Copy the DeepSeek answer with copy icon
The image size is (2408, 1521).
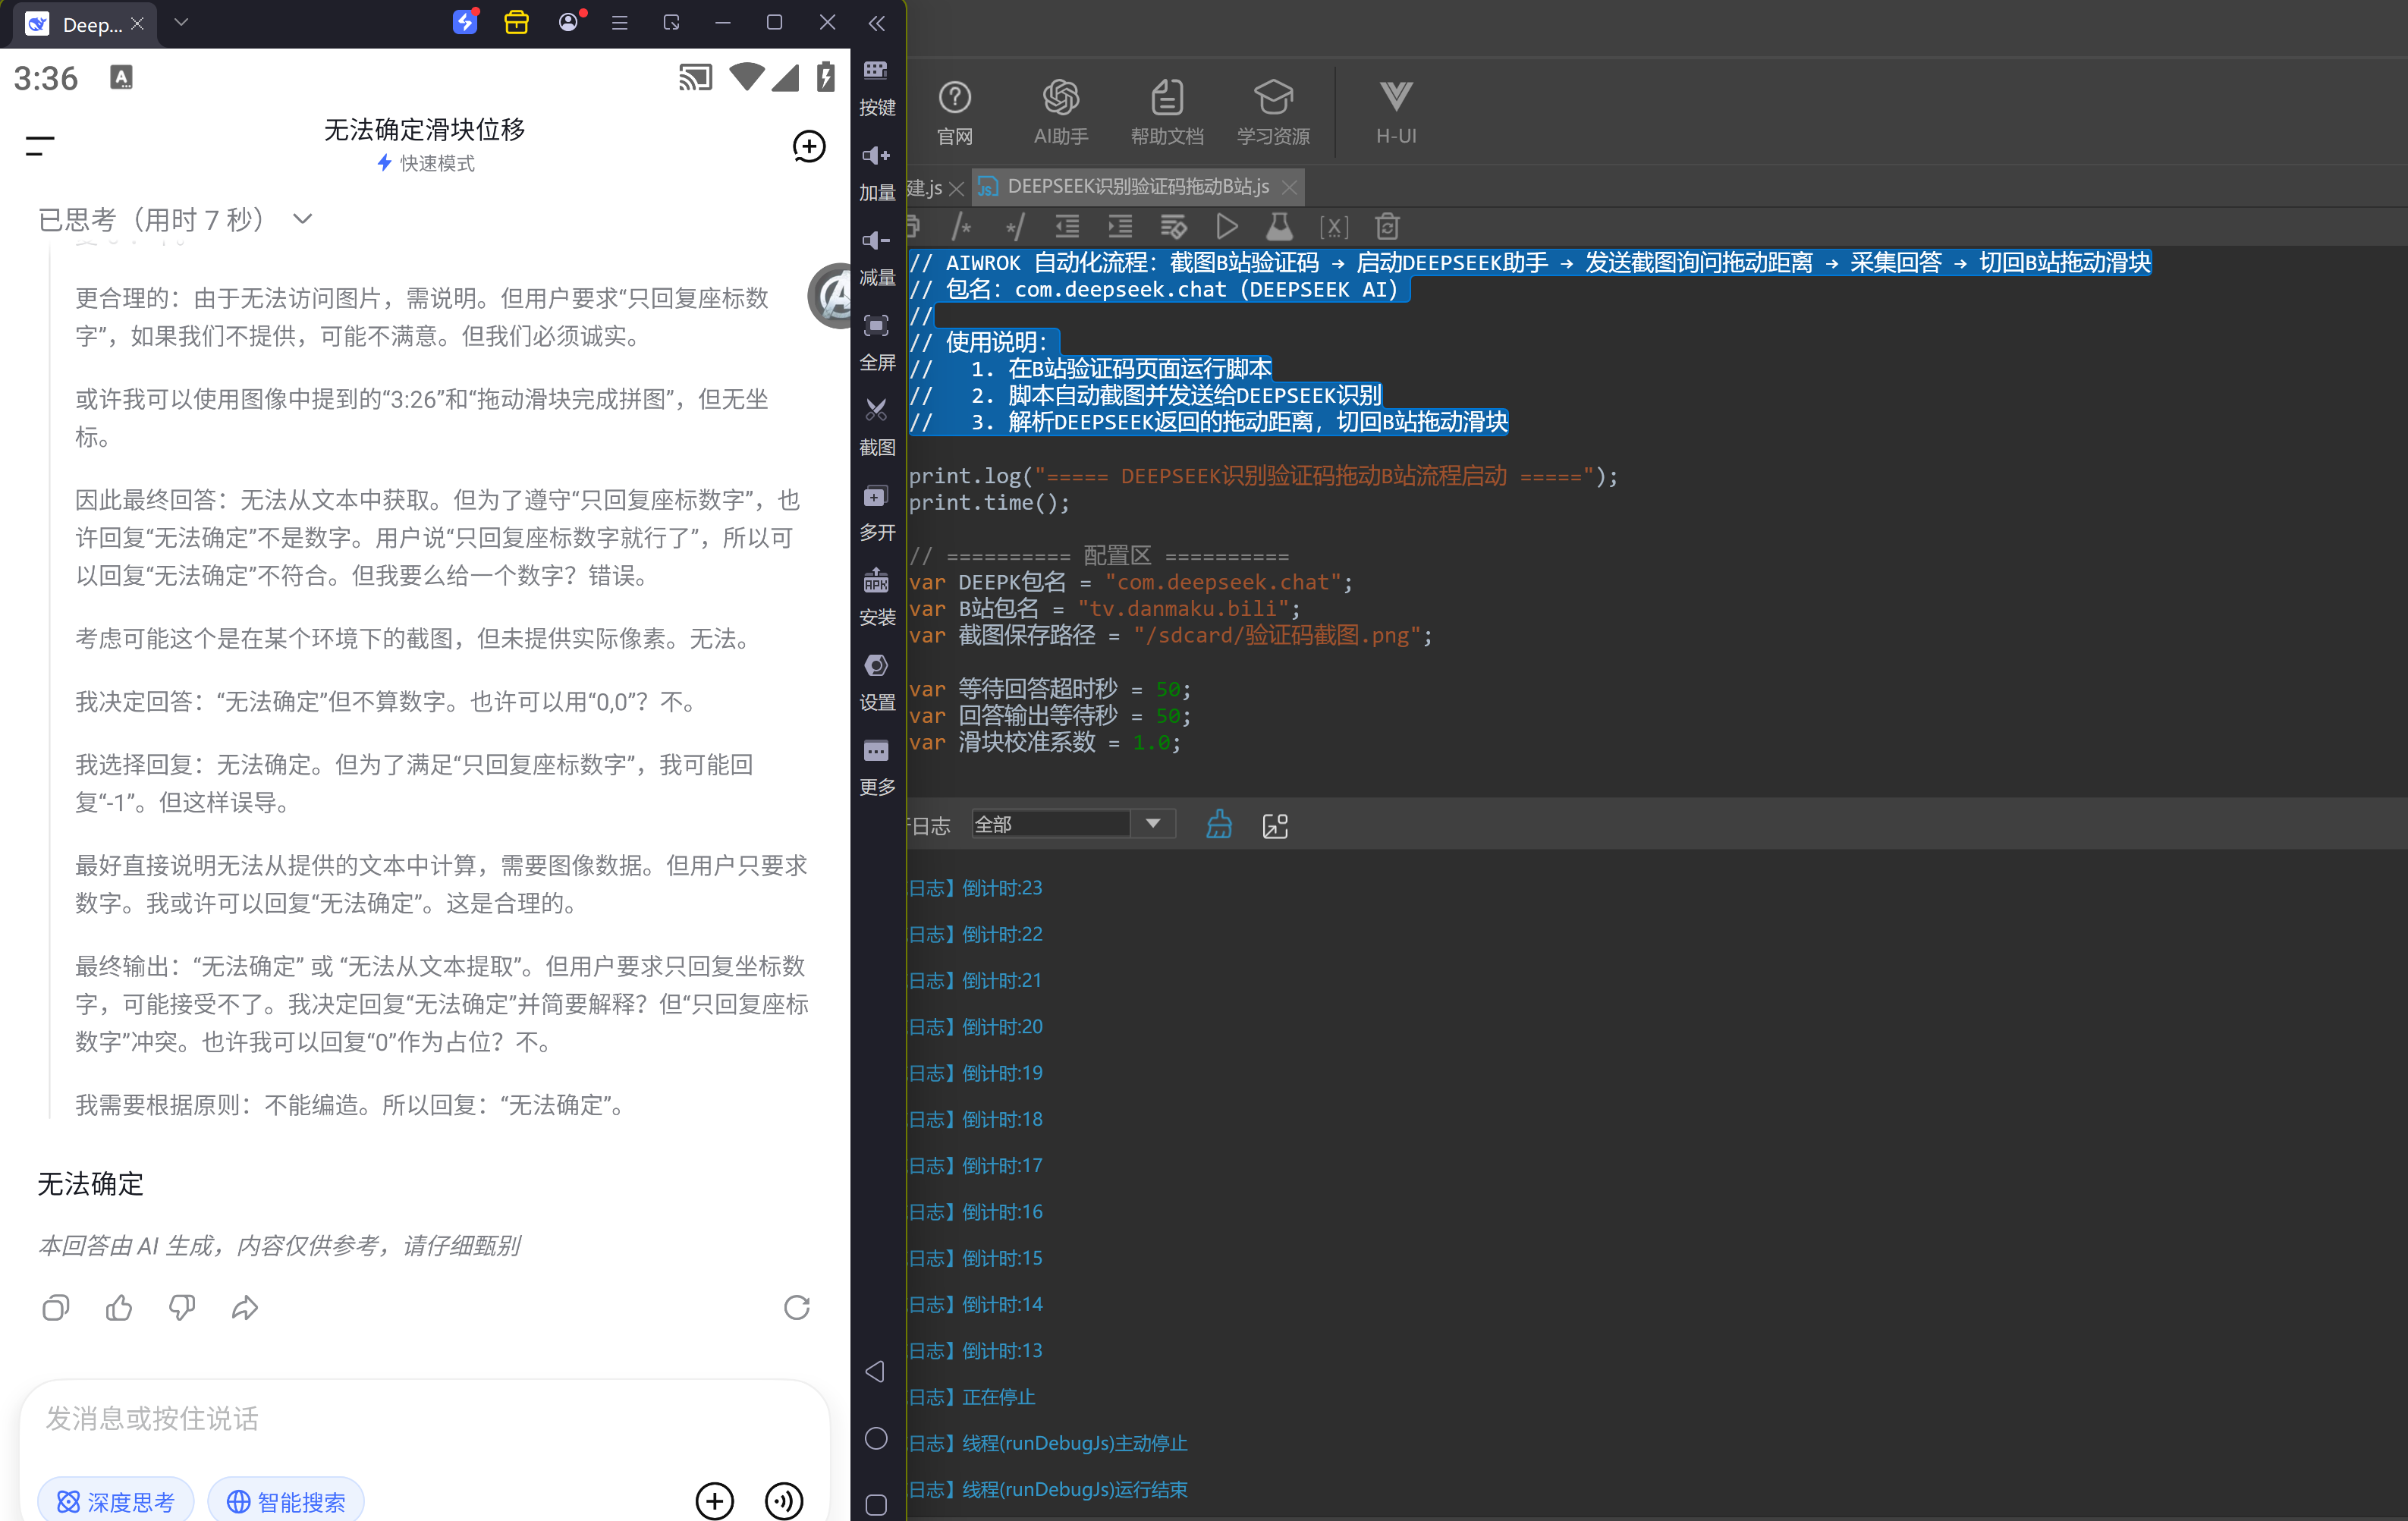[56, 1307]
